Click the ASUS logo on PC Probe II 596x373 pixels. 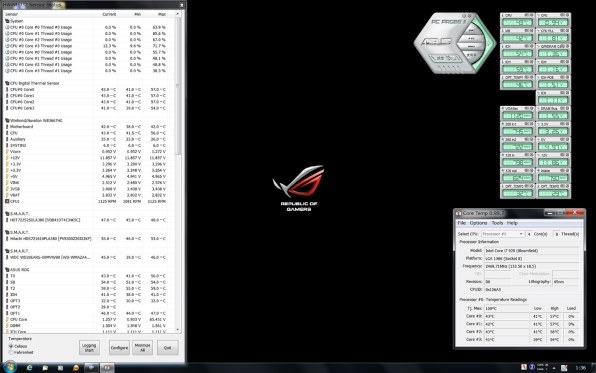(x=437, y=41)
